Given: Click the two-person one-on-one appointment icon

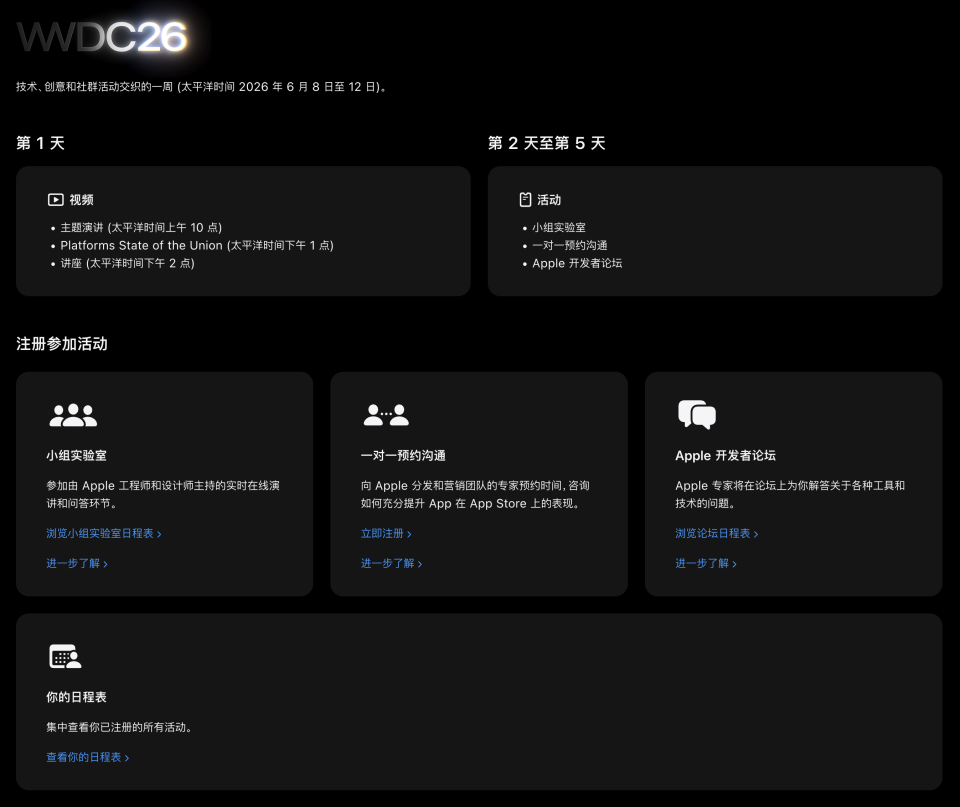Looking at the screenshot, I should [386, 415].
